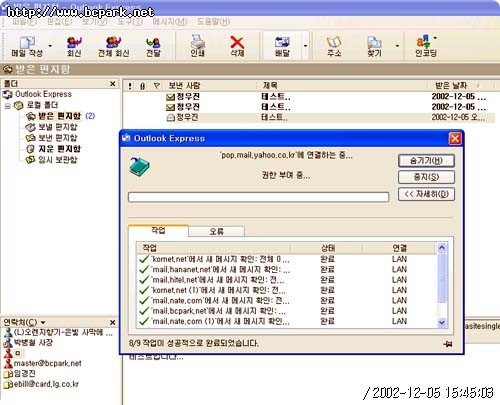
Task: Click << 자세히(D) to collapse details
Action: click(426, 194)
